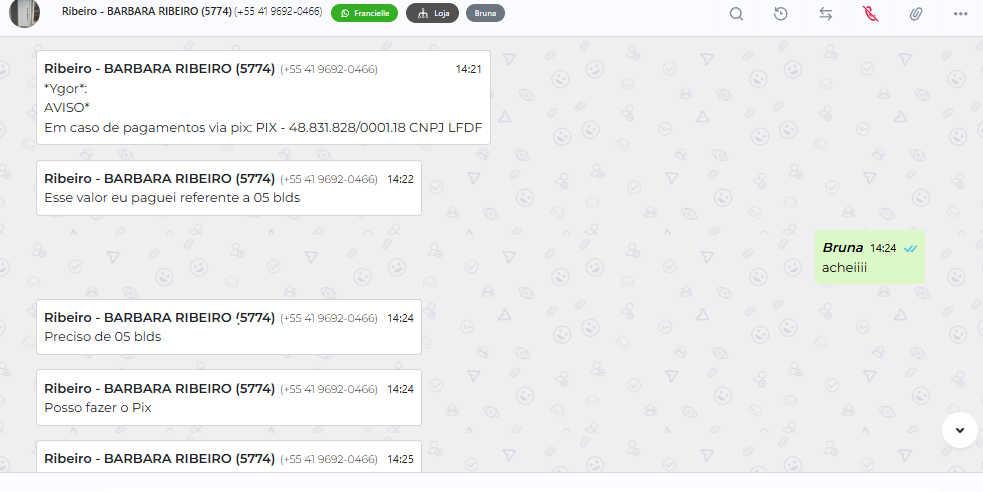Click the transfer conversation arrows icon

(826, 14)
